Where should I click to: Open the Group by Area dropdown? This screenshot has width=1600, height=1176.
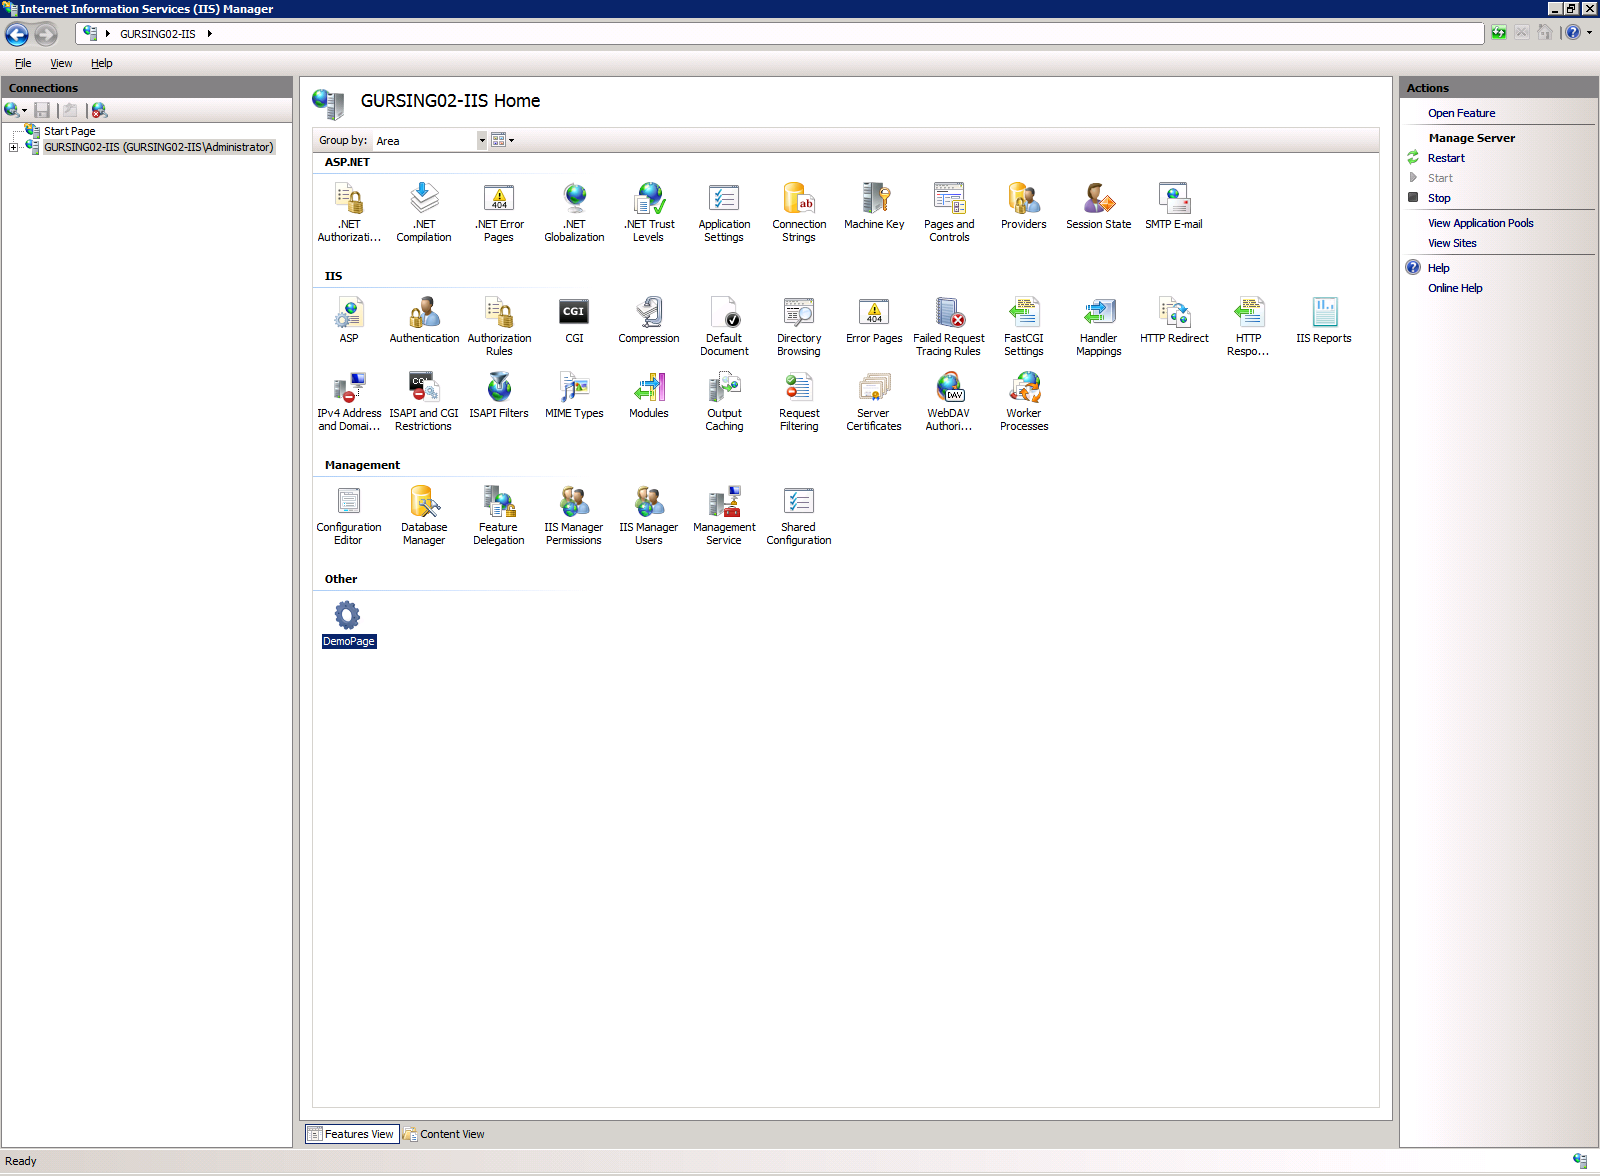click(481, 140)
